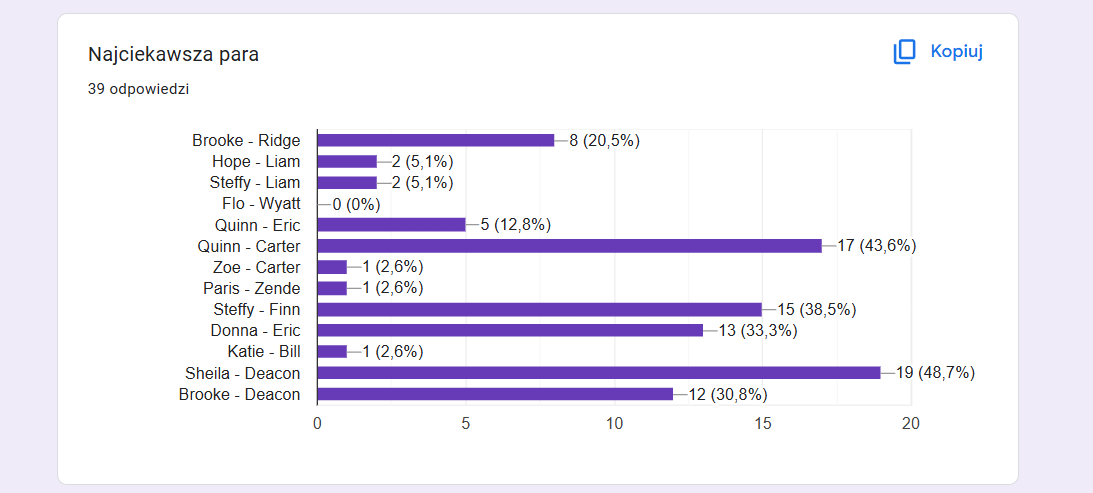Click the Steffy - Finn bar
1093x493 pixels.
pyautogui.click(x=540, y=310)
